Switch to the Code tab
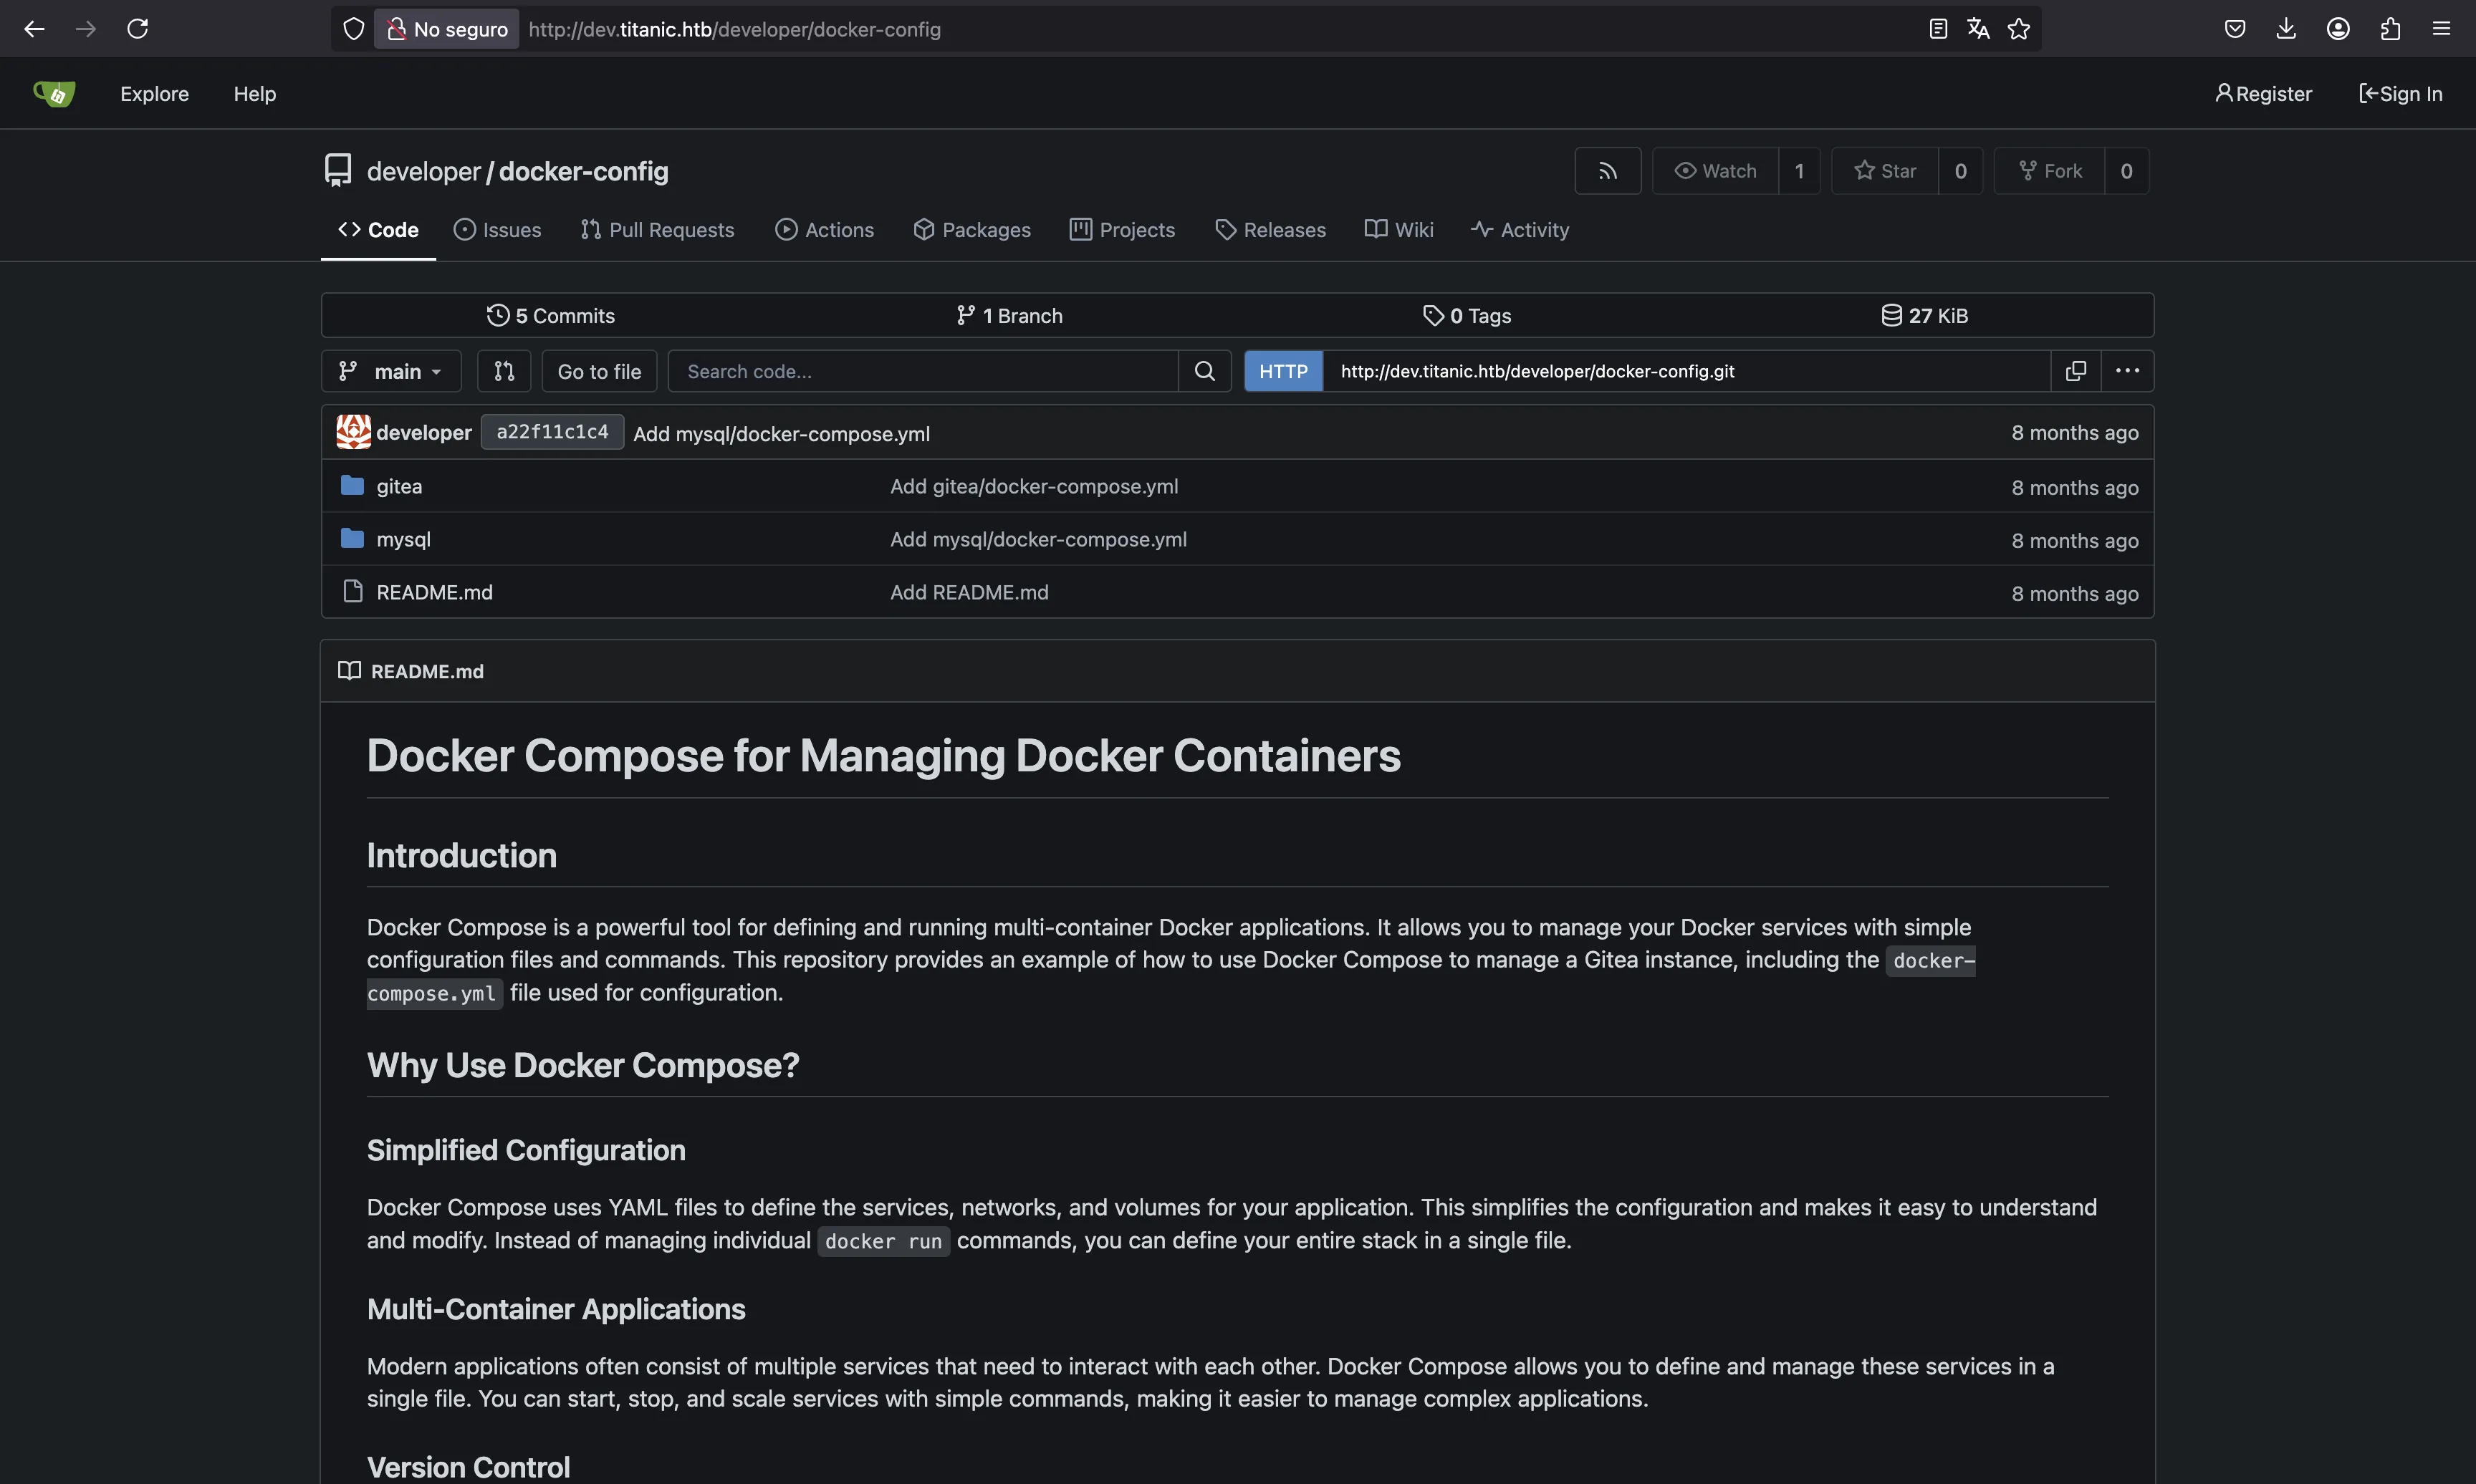The image size is (2476, 1484). (x=378, y=230)
